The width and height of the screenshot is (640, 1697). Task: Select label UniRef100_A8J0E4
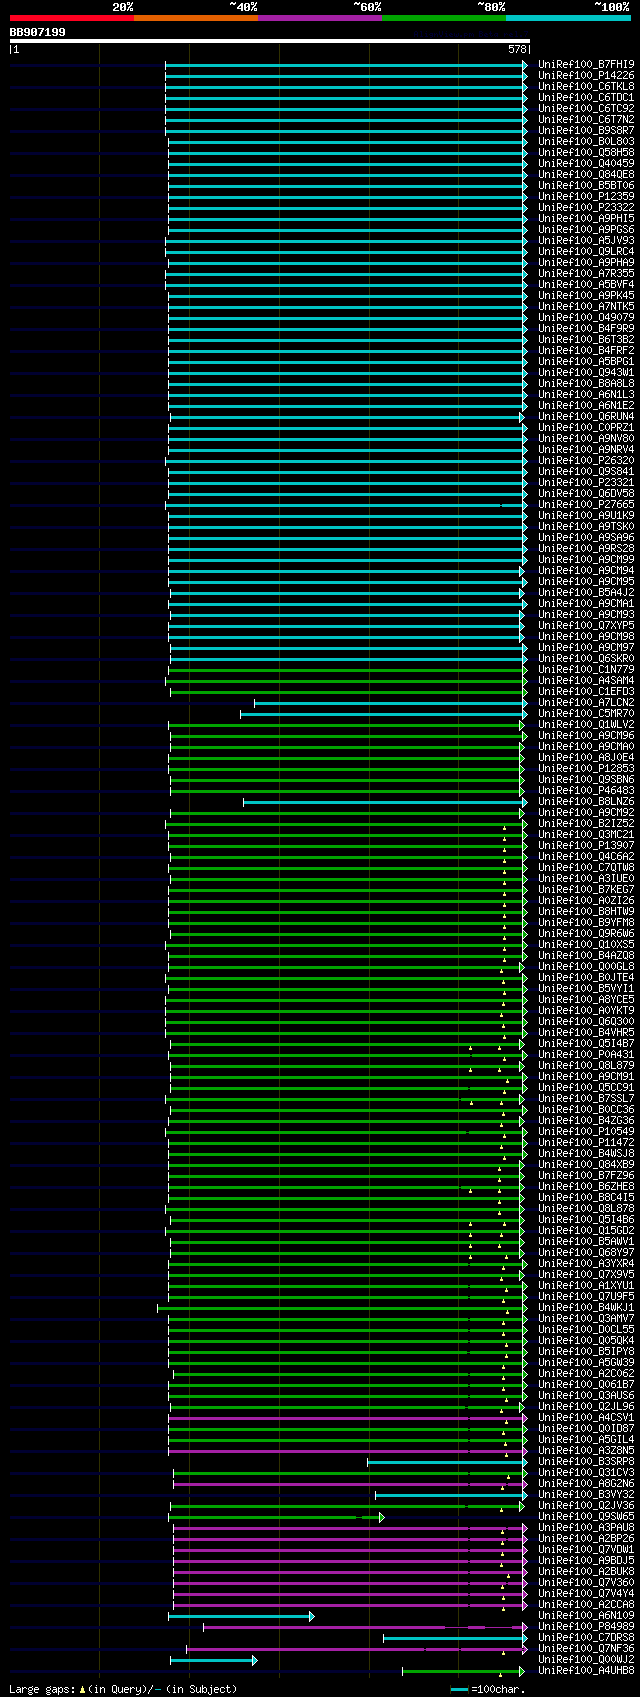click(x=586, y=757)
